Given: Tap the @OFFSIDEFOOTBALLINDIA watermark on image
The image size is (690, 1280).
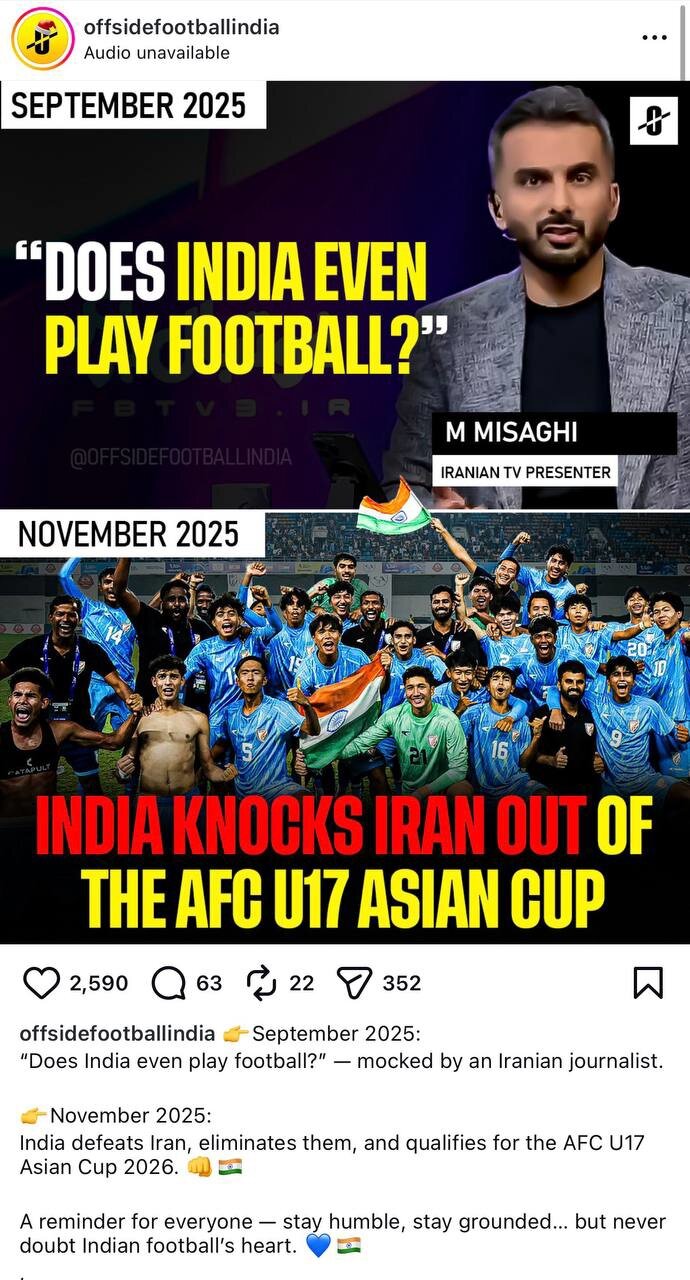Looking at the screenshot, I should (x=181, y=457).
